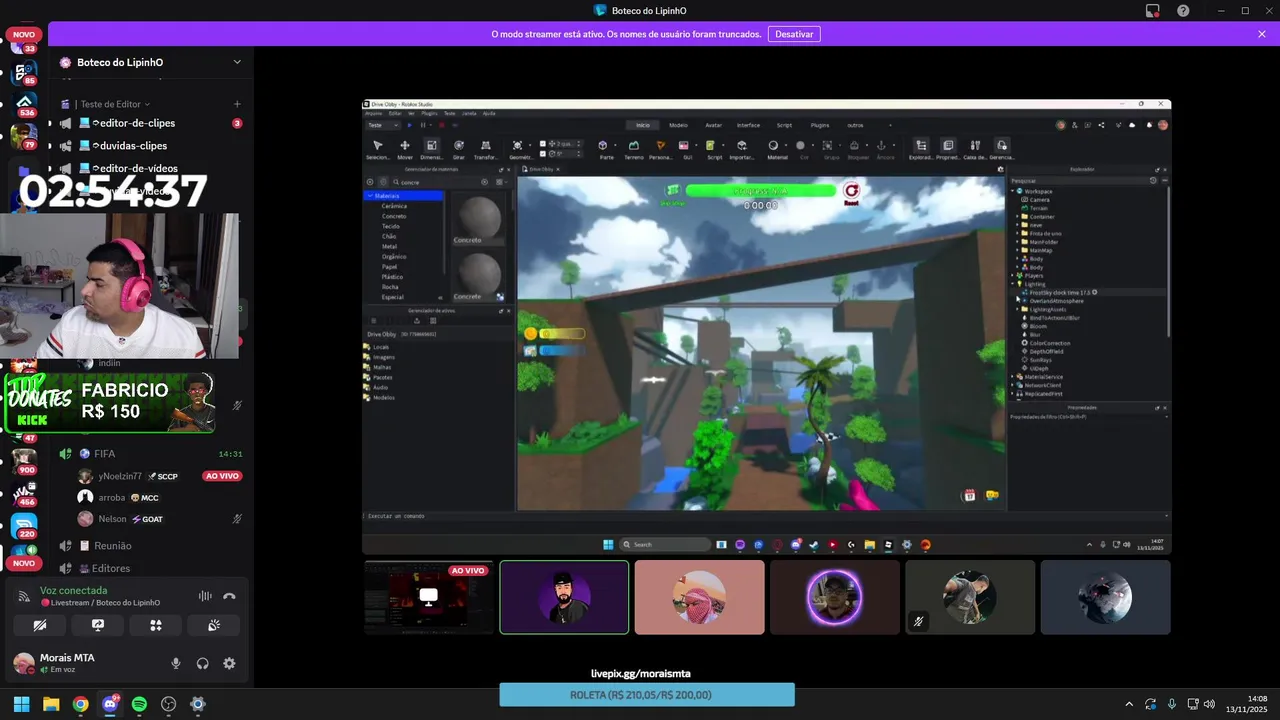This screenshot has height=720, width=1280.
Task: Select the Metal category in materials list
Action: (x=389, y=246)
